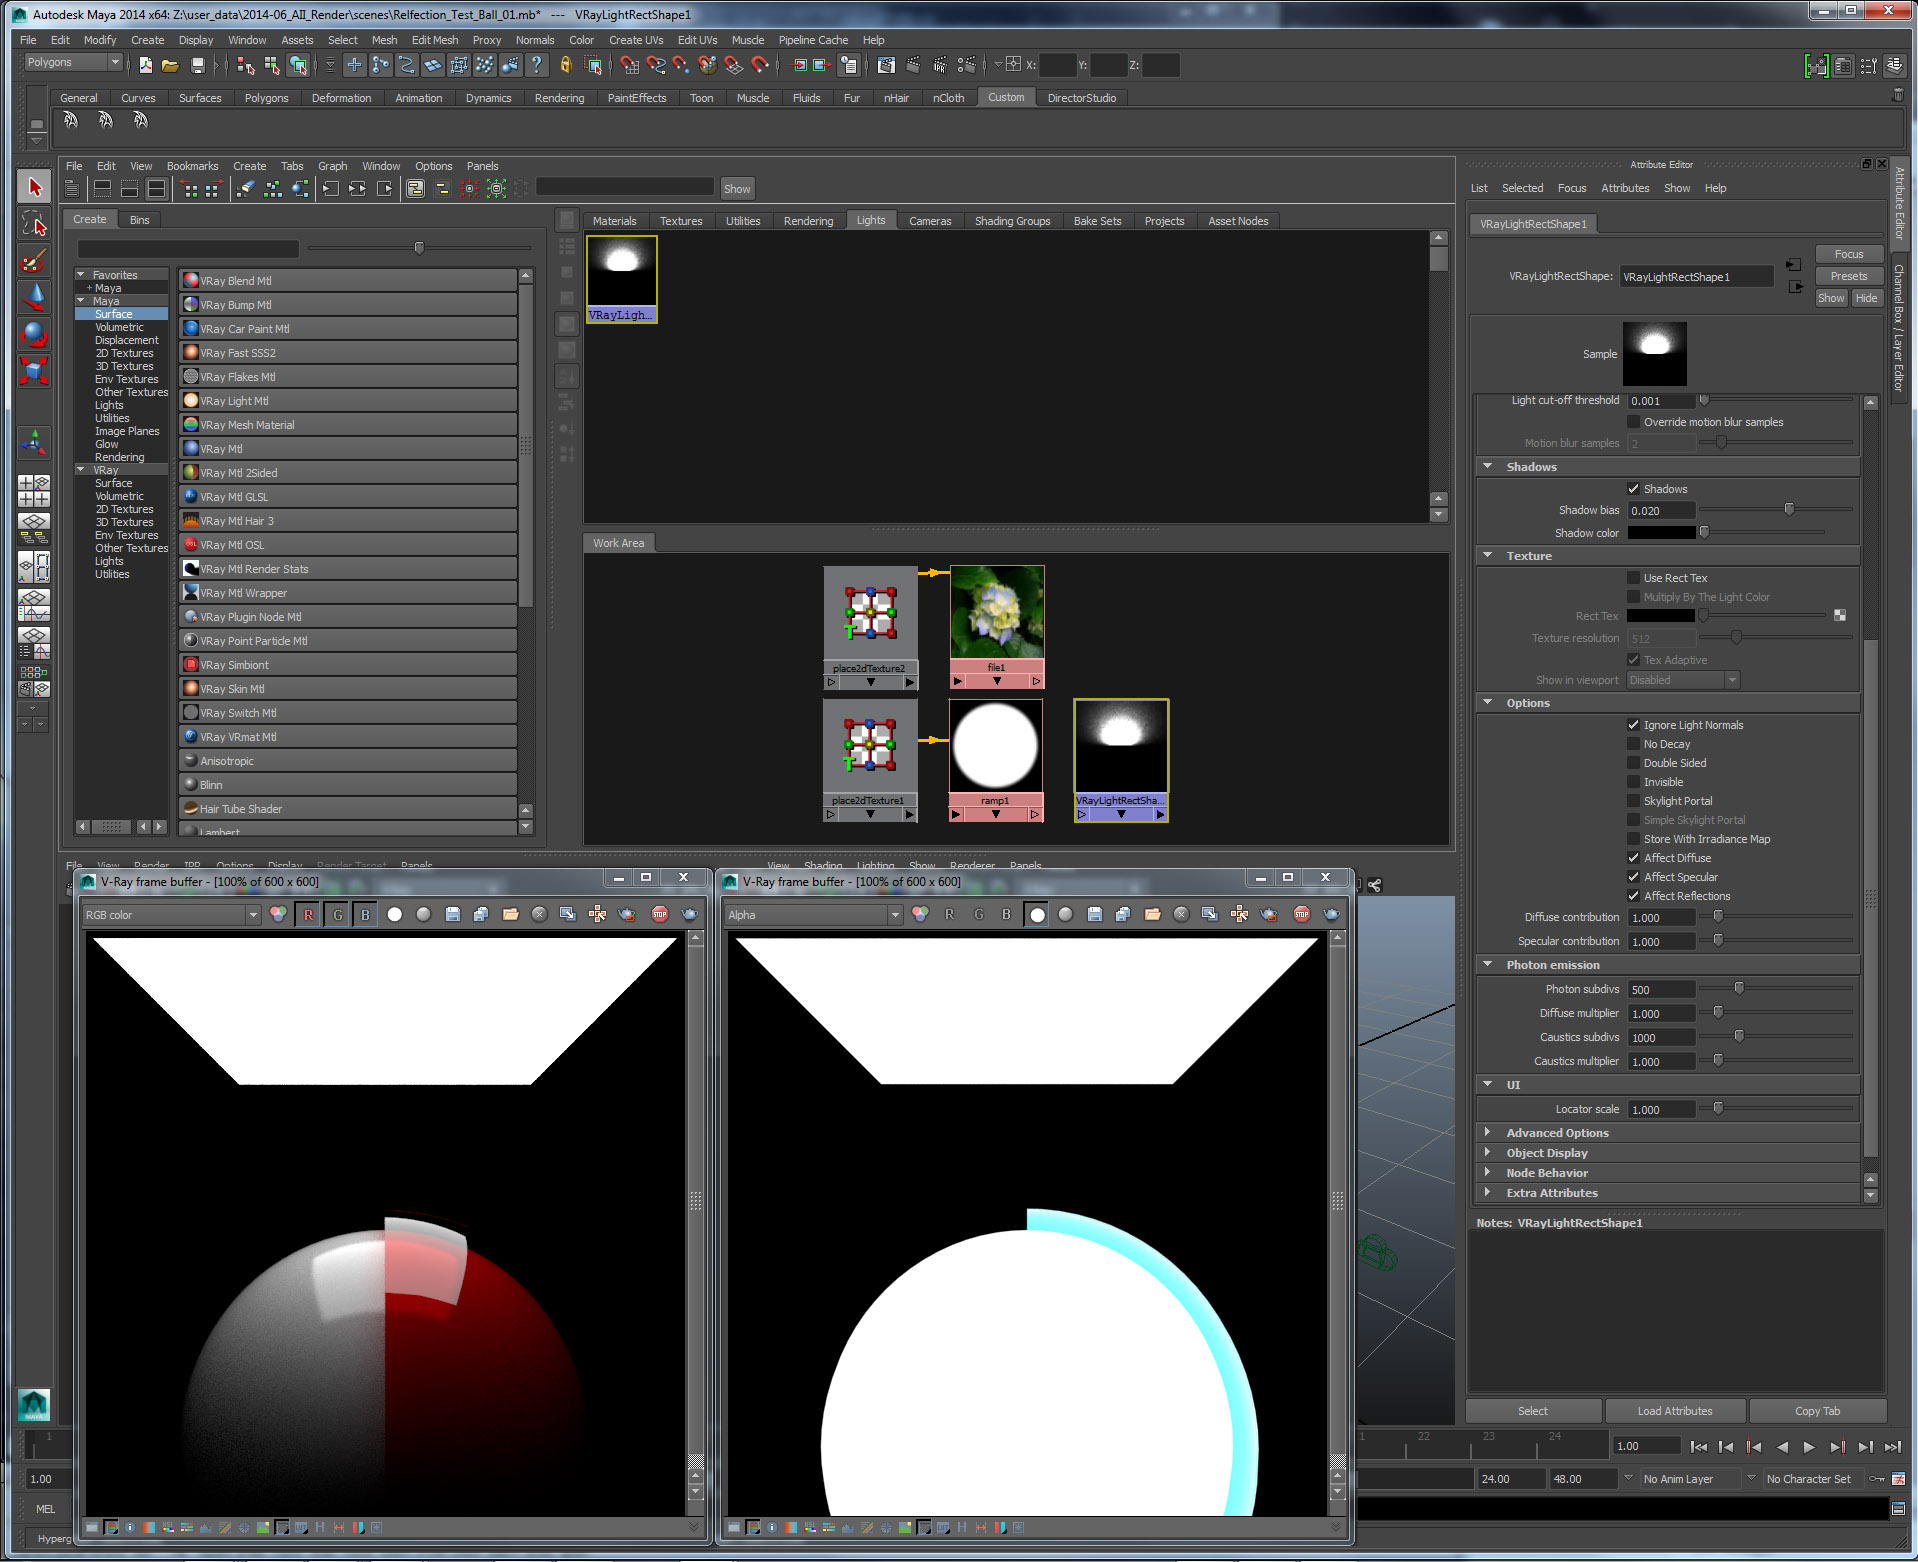This screenshot has width=1918, height=1562.
Task: Open the Edit Mesh menu
Action: pos(435,40)
